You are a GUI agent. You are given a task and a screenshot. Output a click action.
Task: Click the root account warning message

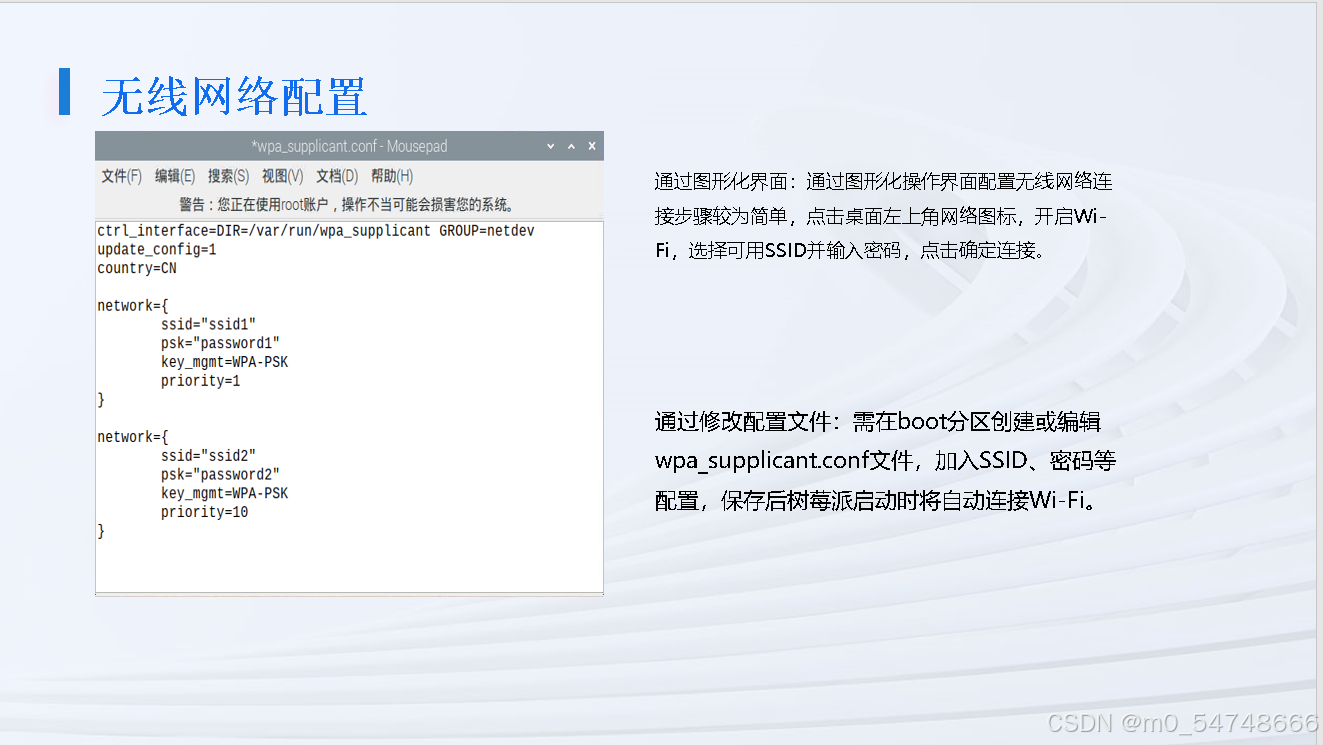(347, 205)
